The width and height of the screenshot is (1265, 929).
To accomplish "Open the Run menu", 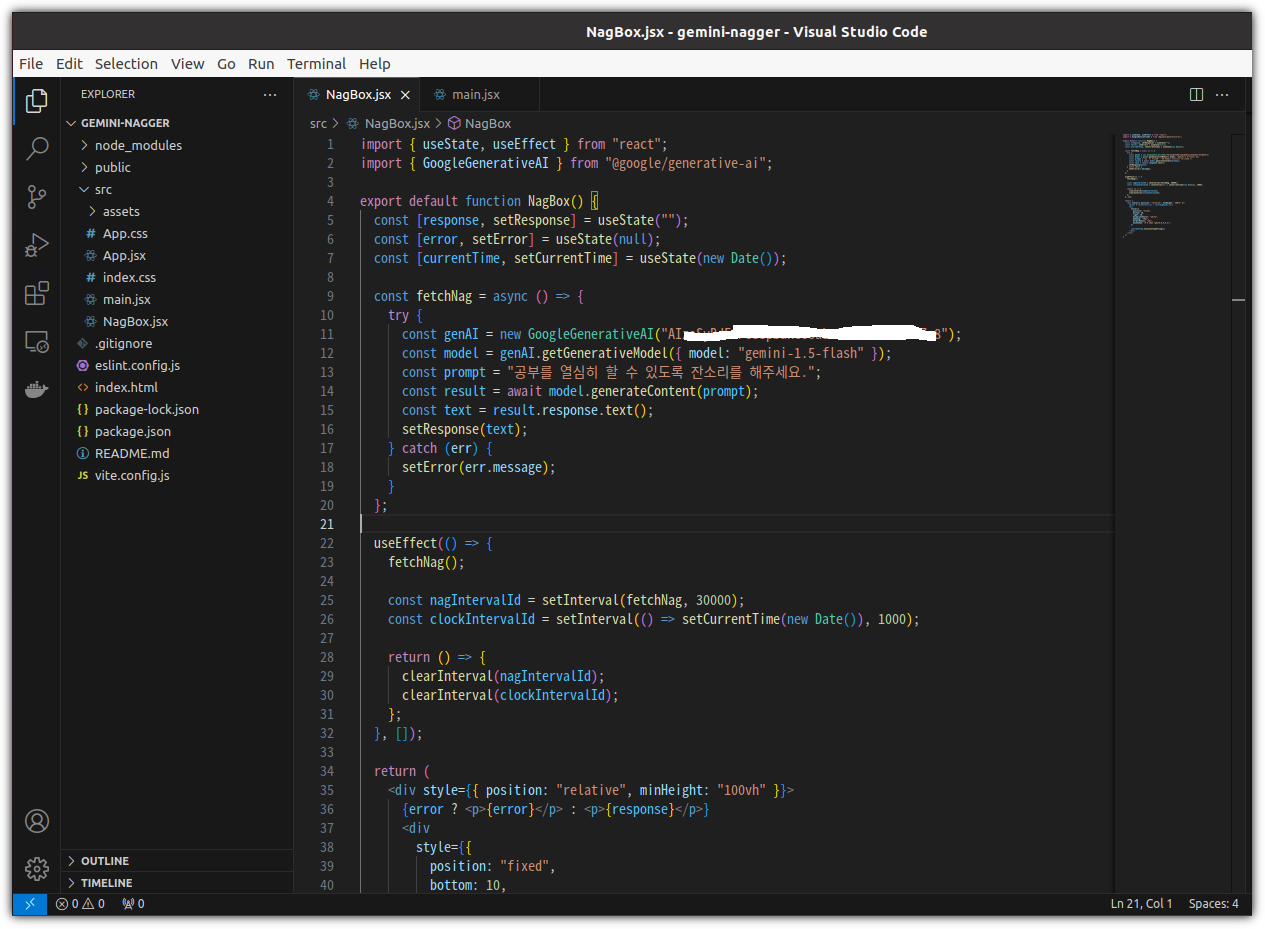I will point(261,63).
